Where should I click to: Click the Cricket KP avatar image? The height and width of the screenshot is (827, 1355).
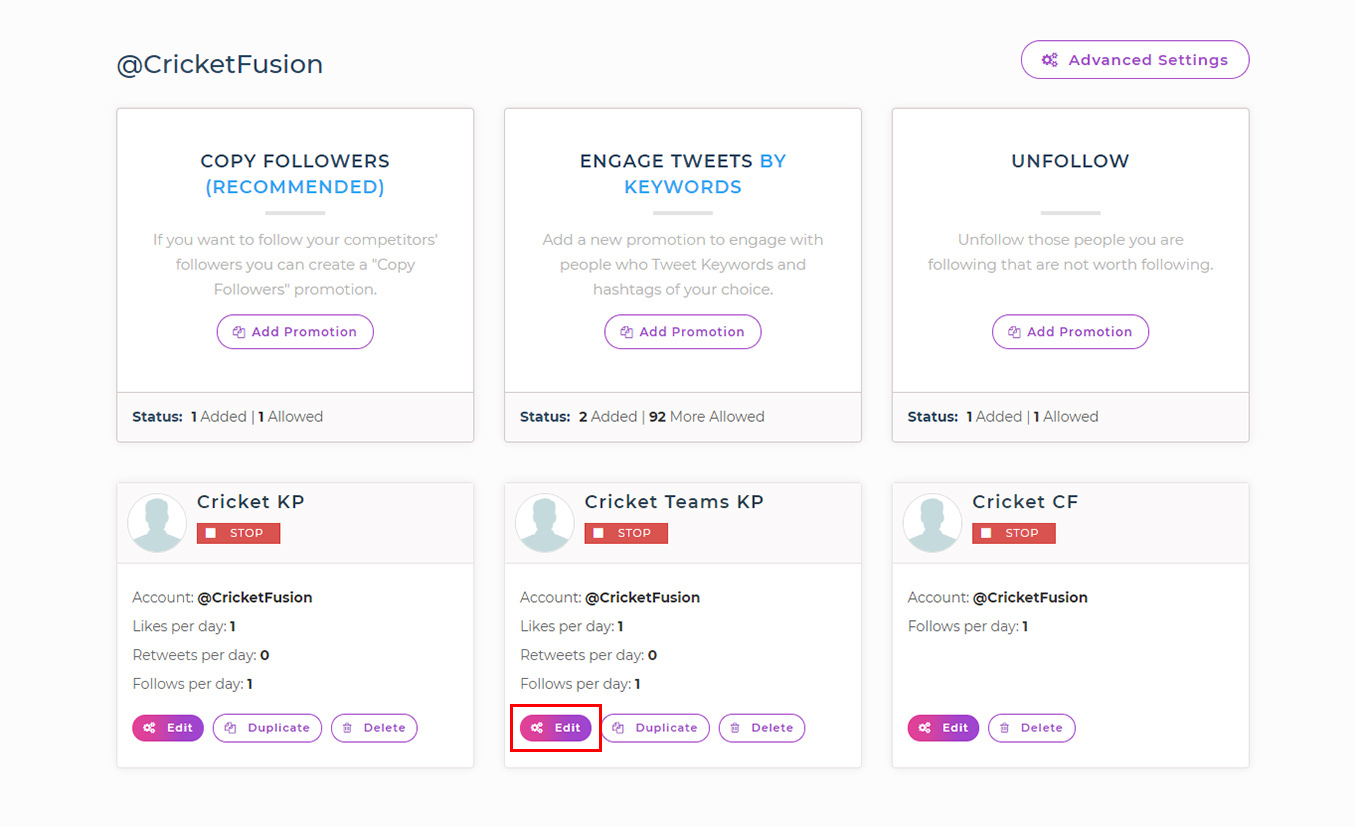coord(158,523)
